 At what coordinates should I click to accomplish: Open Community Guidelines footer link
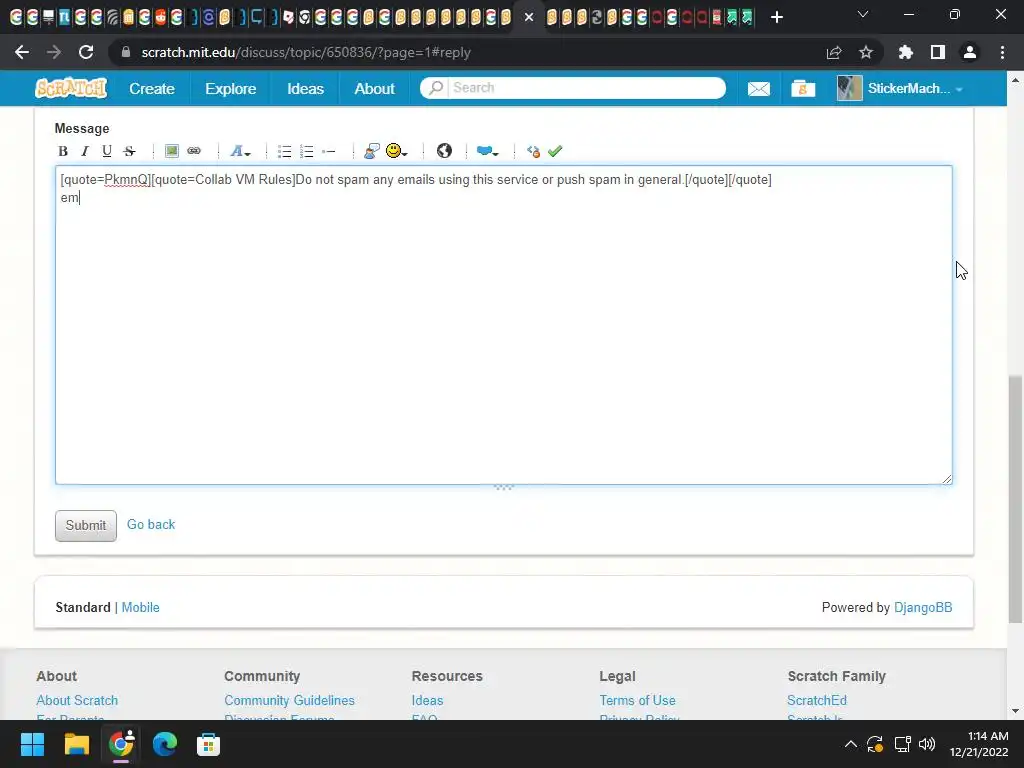pyautogui.click(x=289, y=700)
